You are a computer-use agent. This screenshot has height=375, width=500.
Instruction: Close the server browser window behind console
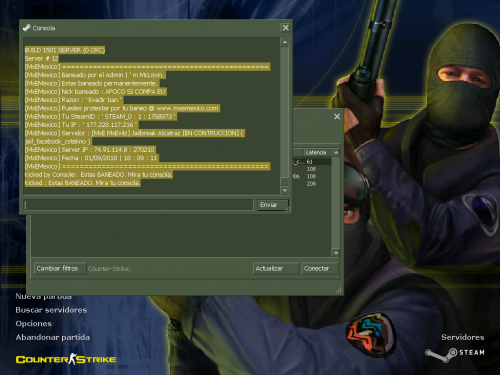pos(337,116)
